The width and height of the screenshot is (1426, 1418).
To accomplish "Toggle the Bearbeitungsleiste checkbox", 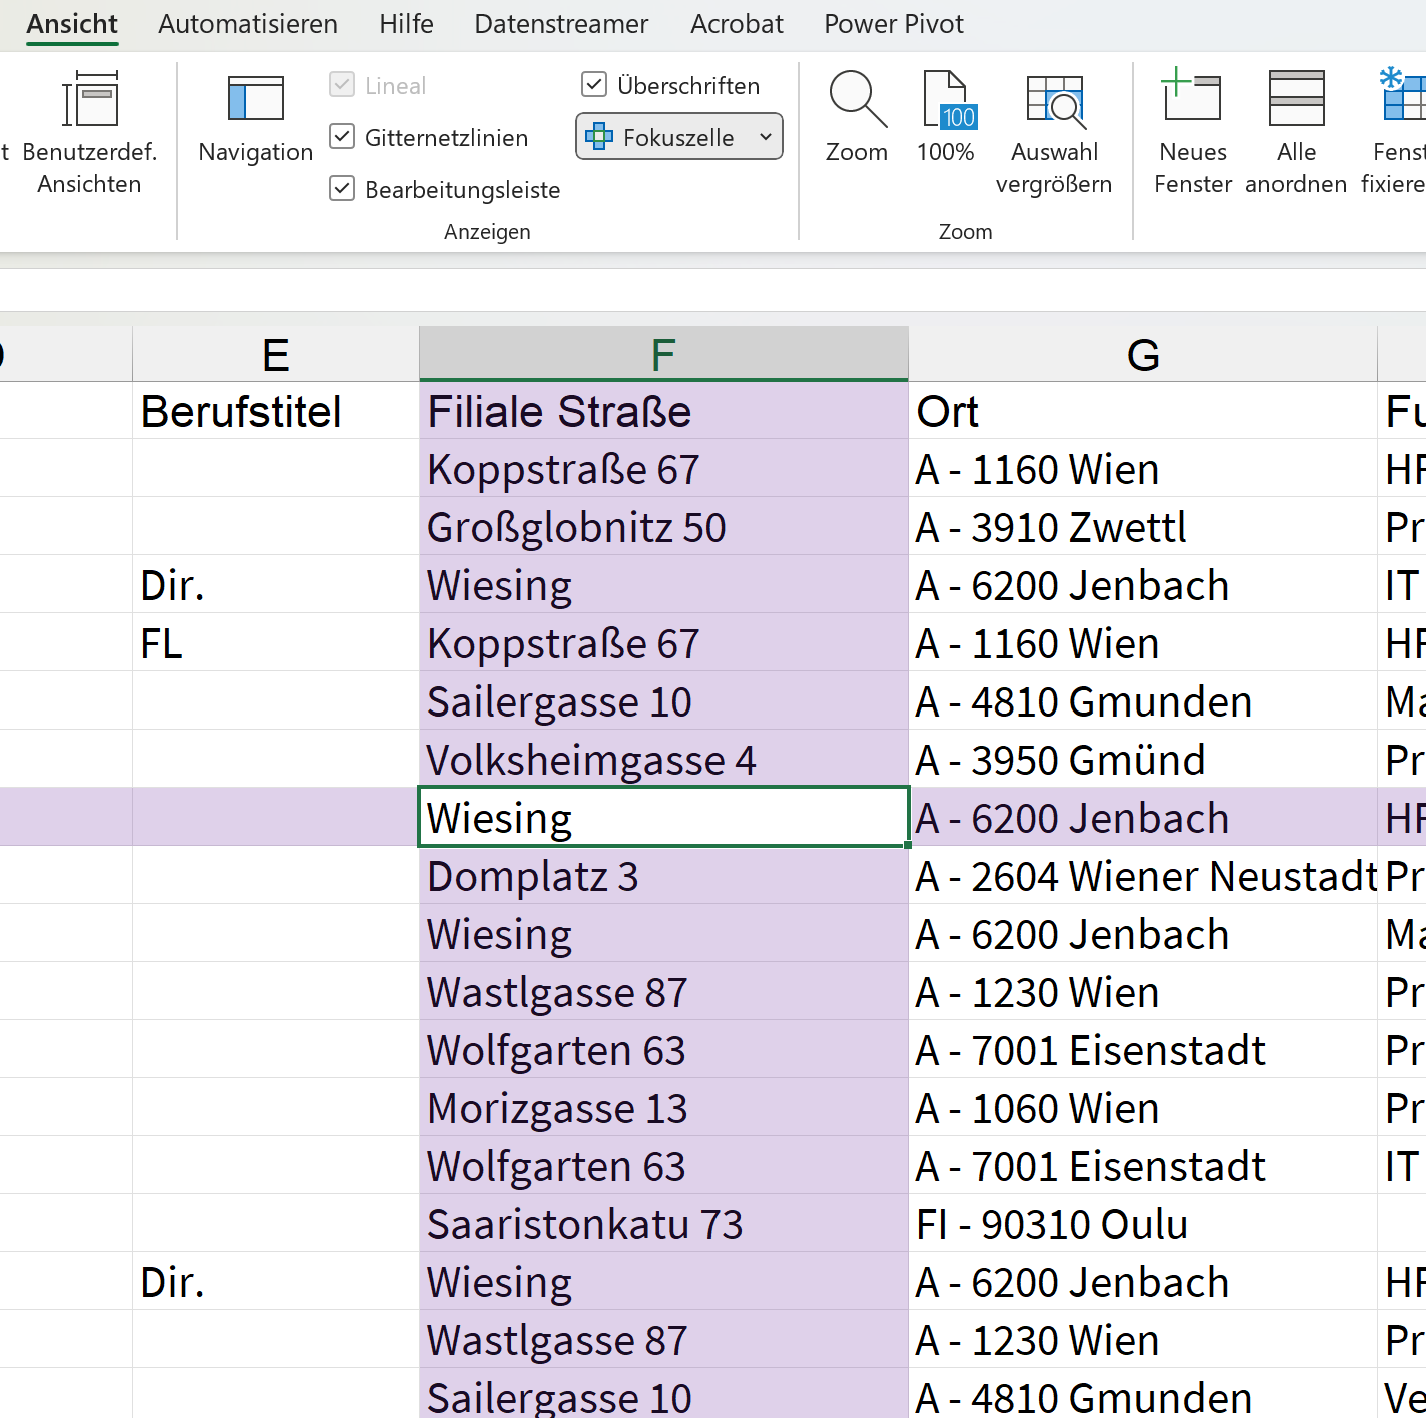I will pos(342,189).
